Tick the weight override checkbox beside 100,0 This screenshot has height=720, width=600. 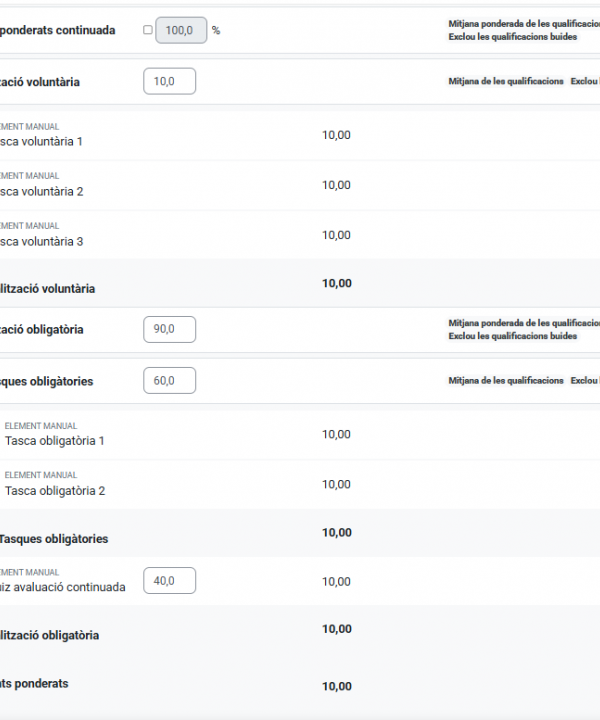pos(148,30)
